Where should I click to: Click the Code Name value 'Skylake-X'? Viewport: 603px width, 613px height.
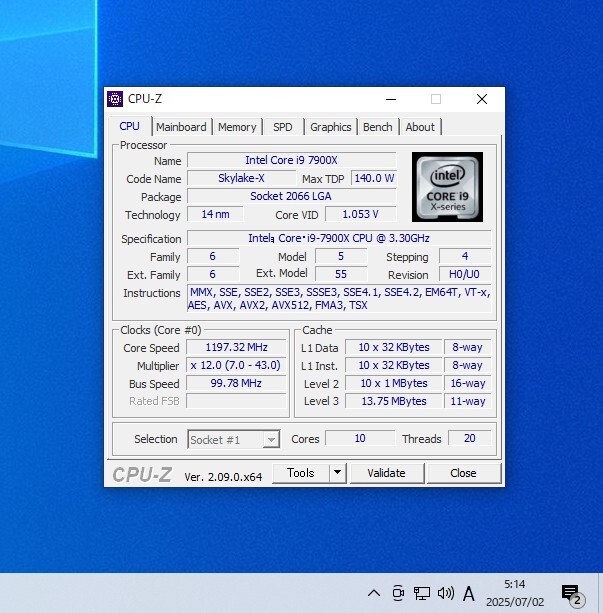[241, 178]
